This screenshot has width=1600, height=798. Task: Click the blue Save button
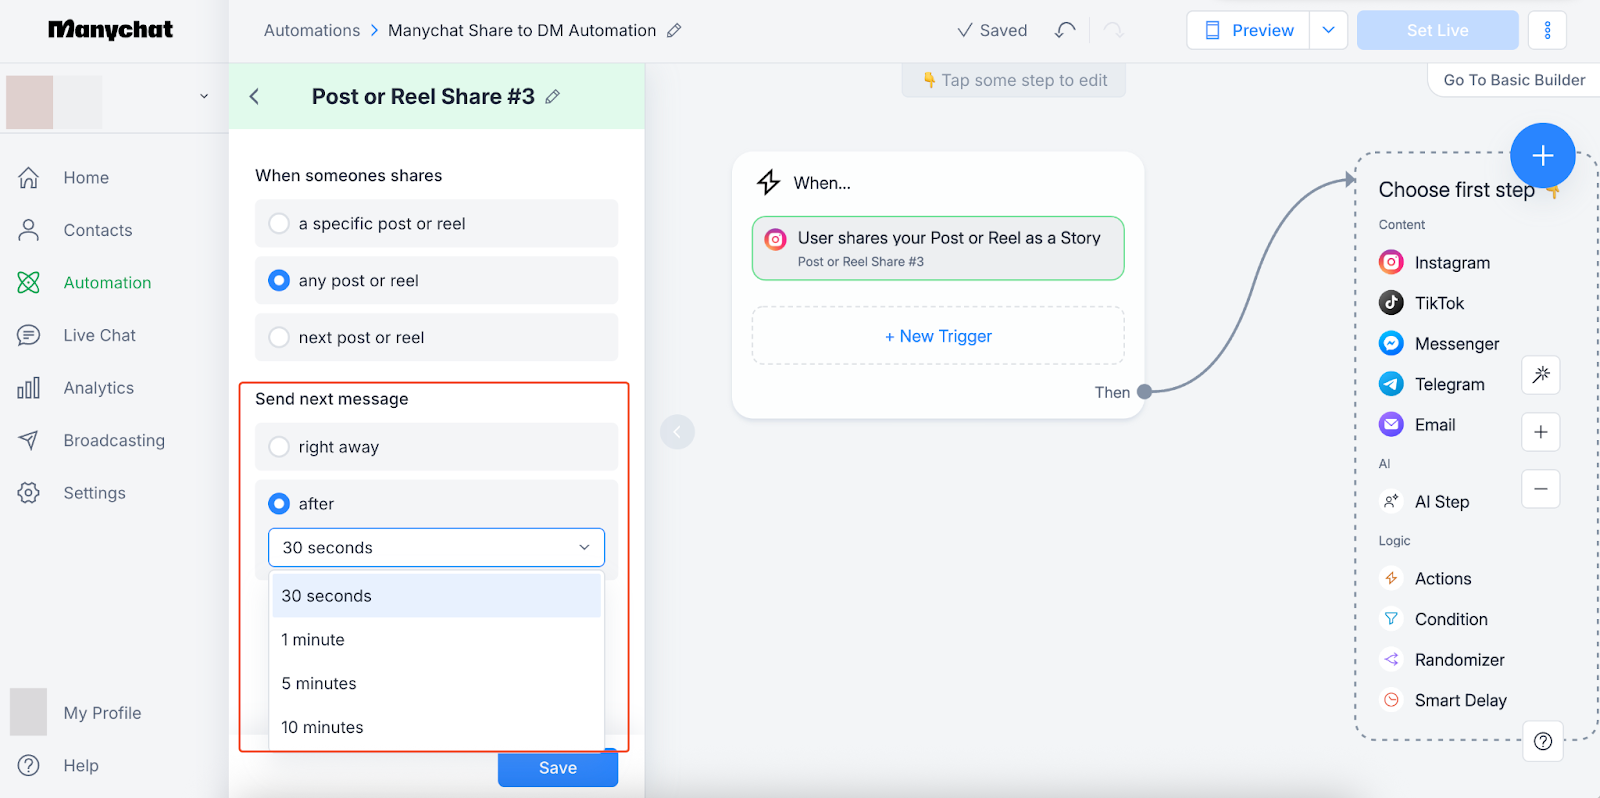click(x=557, y=768)
